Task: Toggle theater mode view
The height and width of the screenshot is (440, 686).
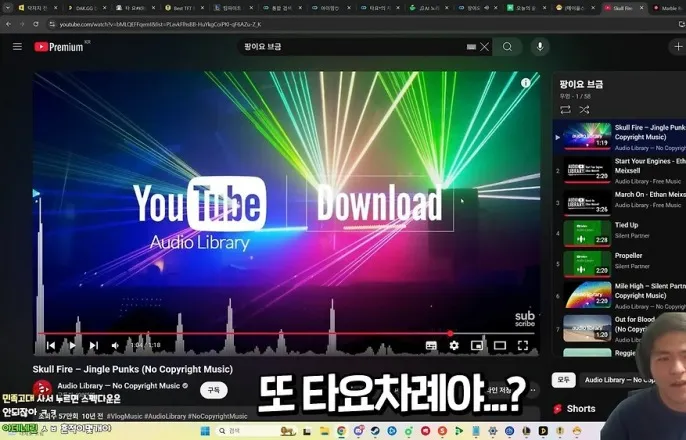Action: click(x=500, y=346)
